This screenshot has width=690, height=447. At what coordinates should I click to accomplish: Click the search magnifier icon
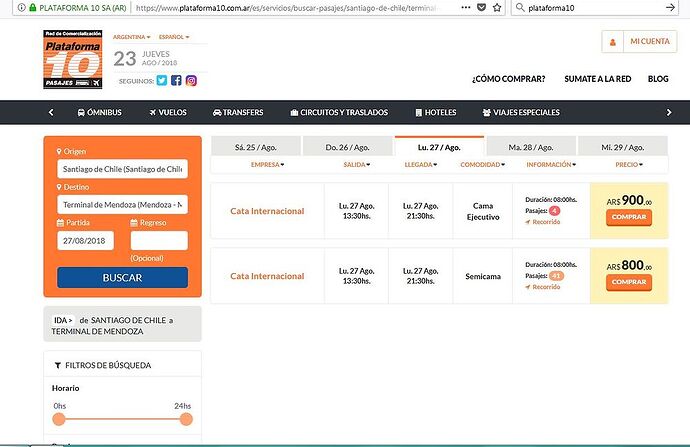pos(520,7)
